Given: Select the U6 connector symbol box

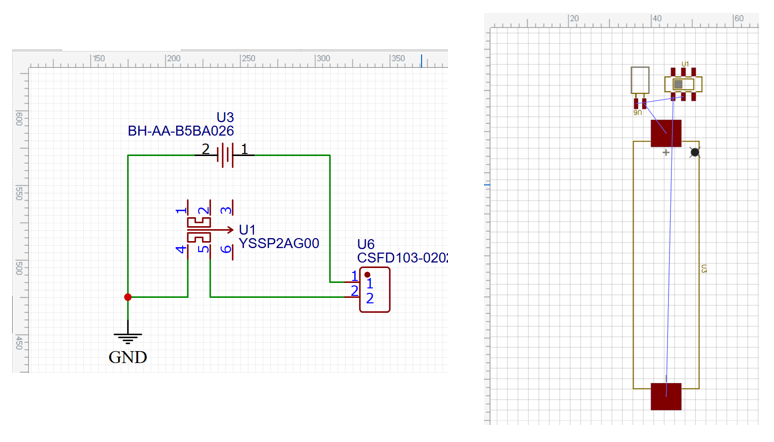Looking at the screenshot, I should (375, 290).
